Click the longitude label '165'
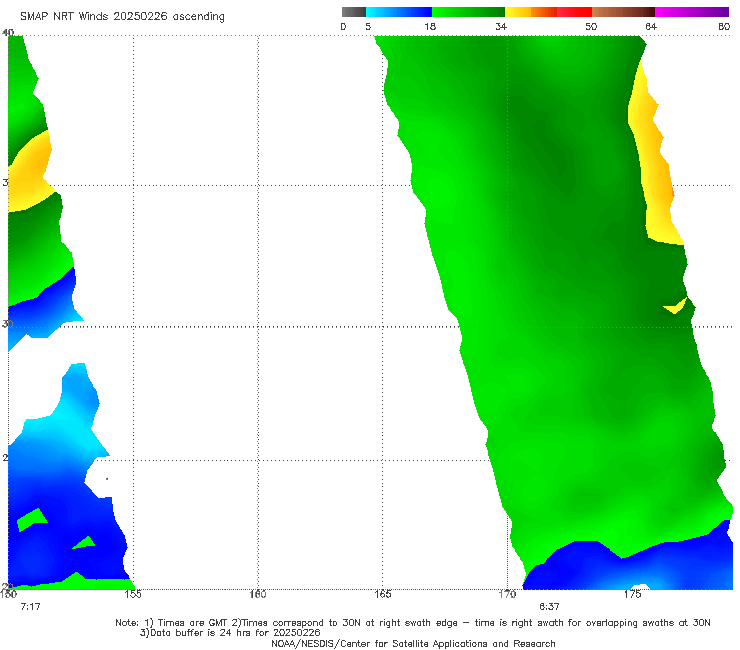 [383, 594]
